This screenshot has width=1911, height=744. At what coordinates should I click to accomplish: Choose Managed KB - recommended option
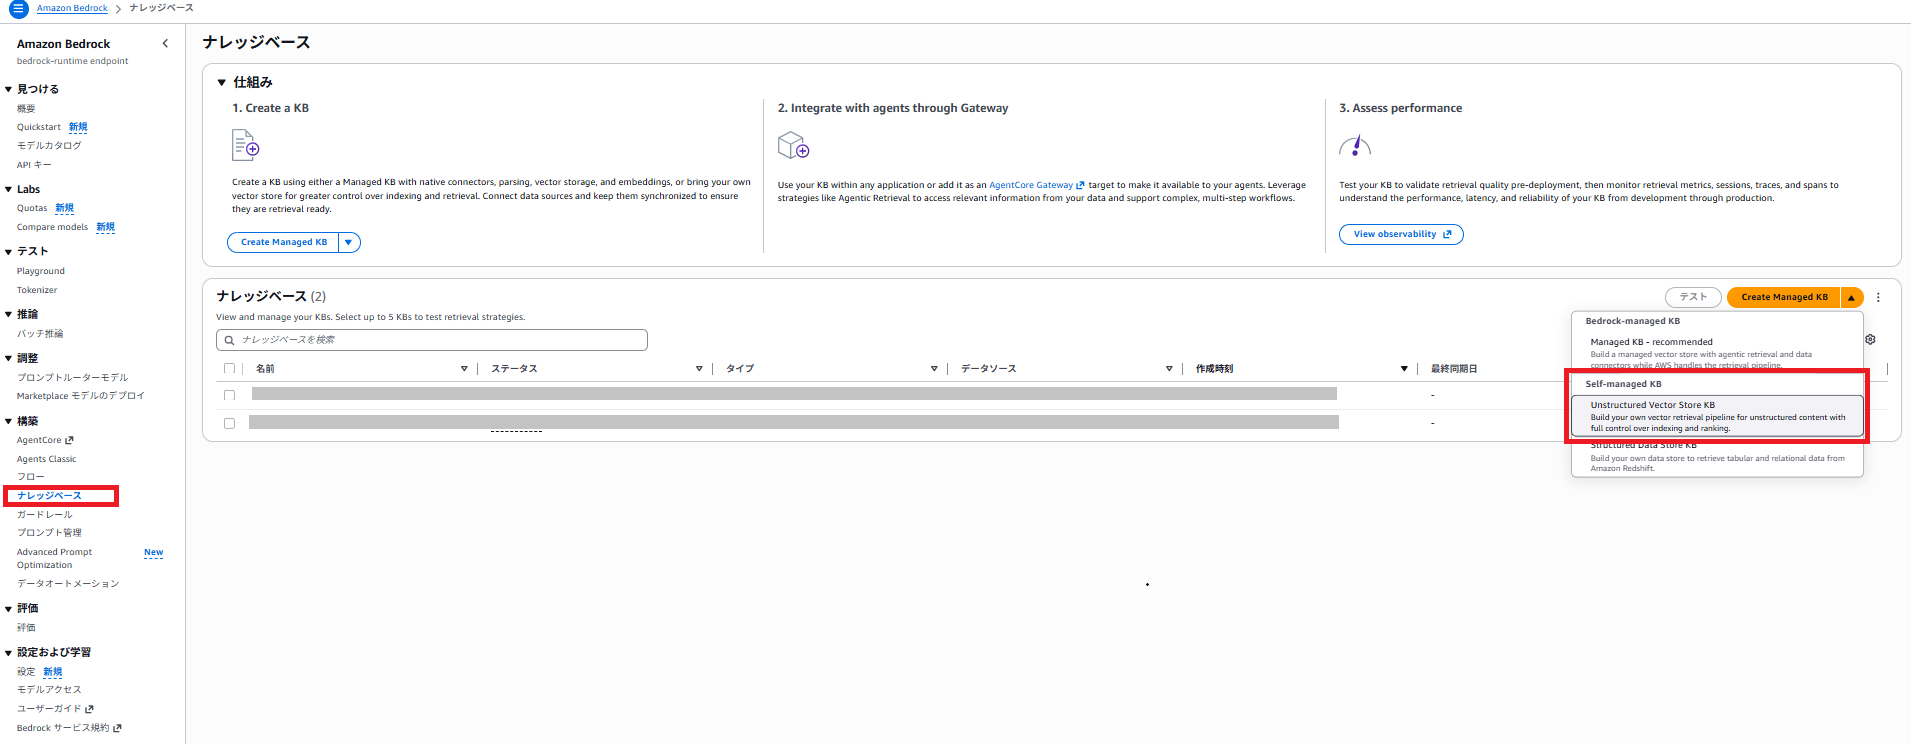pos(1717,351)
